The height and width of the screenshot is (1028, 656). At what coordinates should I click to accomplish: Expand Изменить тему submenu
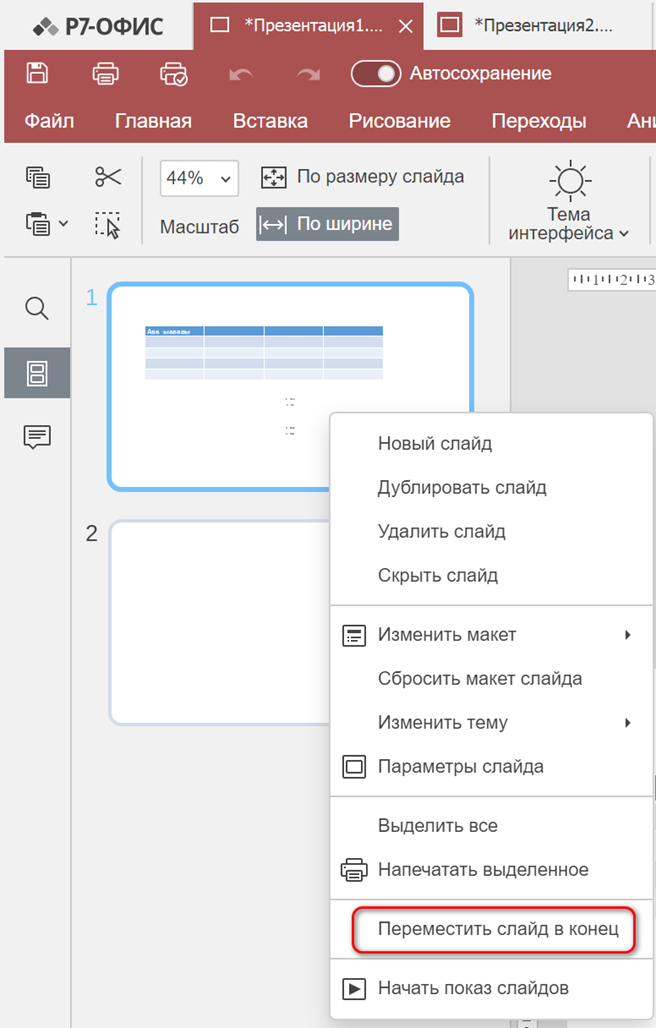coord(492,722)
